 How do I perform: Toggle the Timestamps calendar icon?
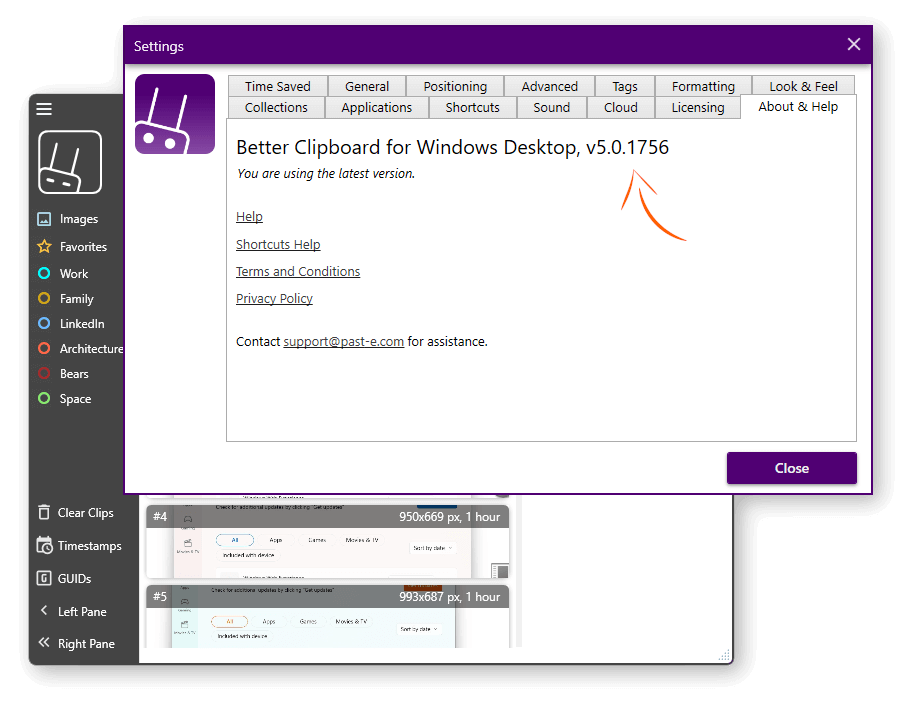point(44,545)
